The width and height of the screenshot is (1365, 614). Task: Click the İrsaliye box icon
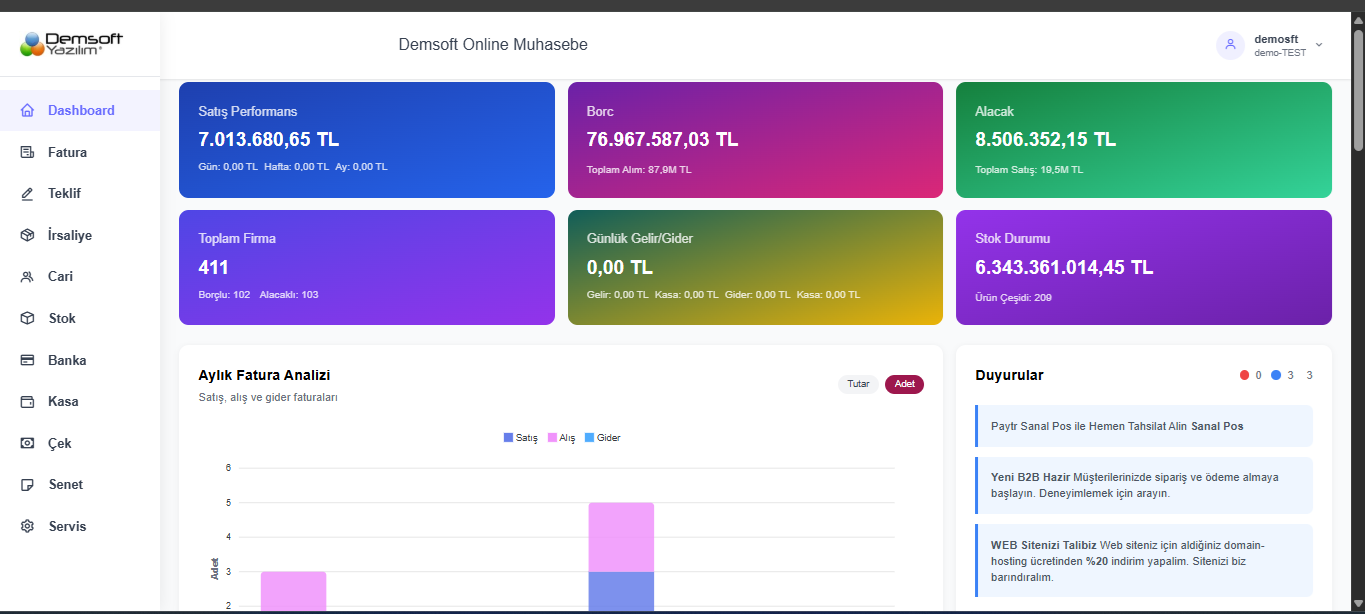[27, 236]
